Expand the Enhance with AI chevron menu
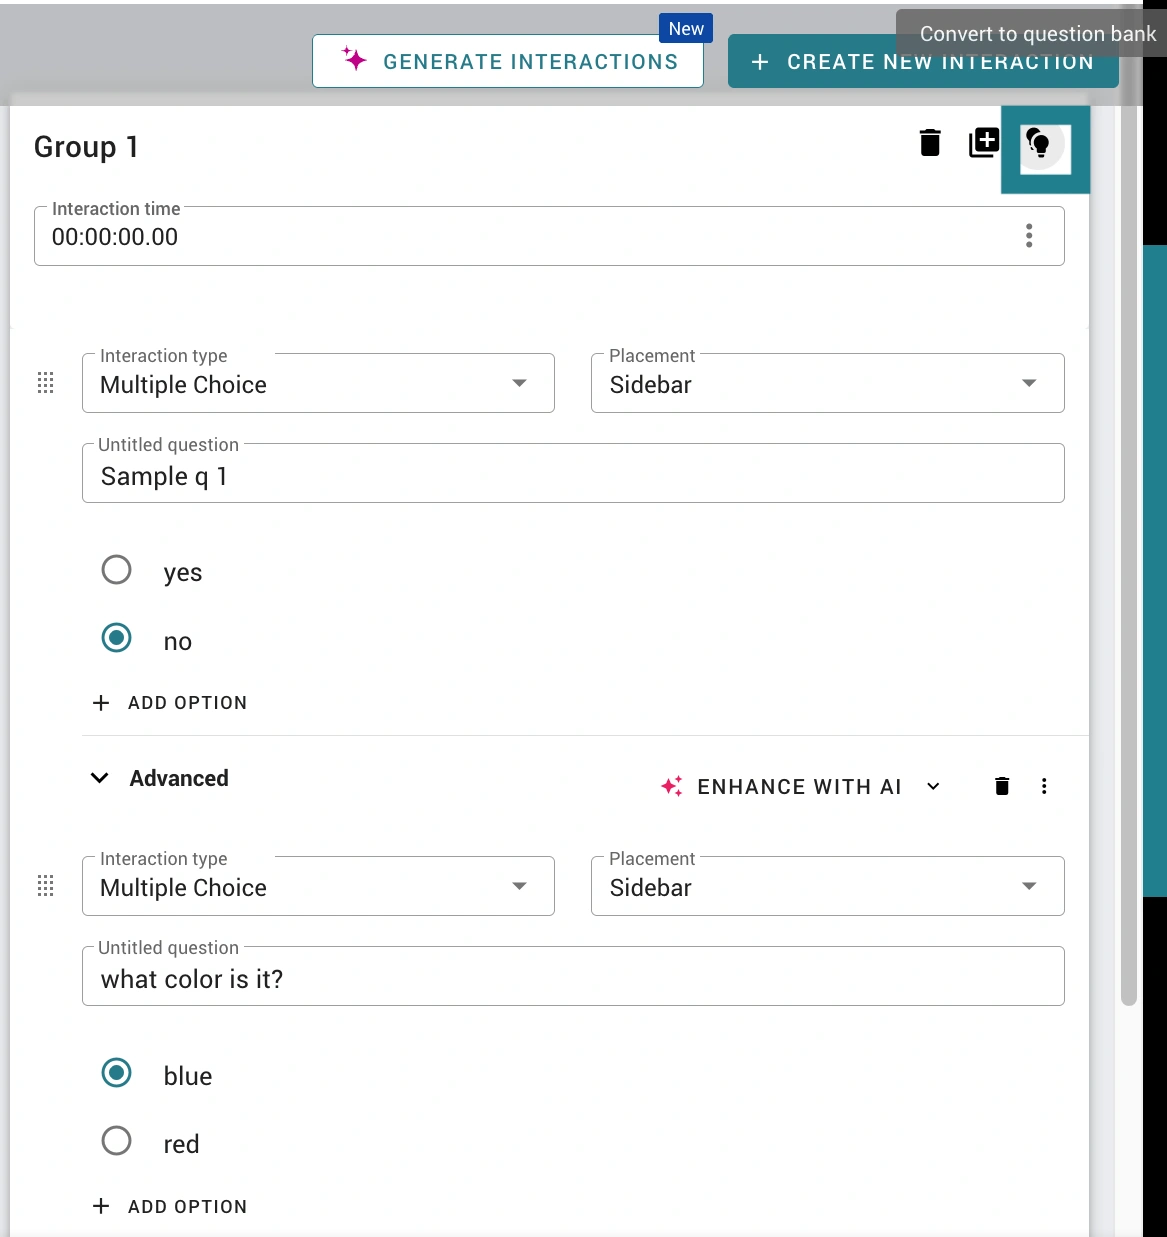 (x=933, y=786)
